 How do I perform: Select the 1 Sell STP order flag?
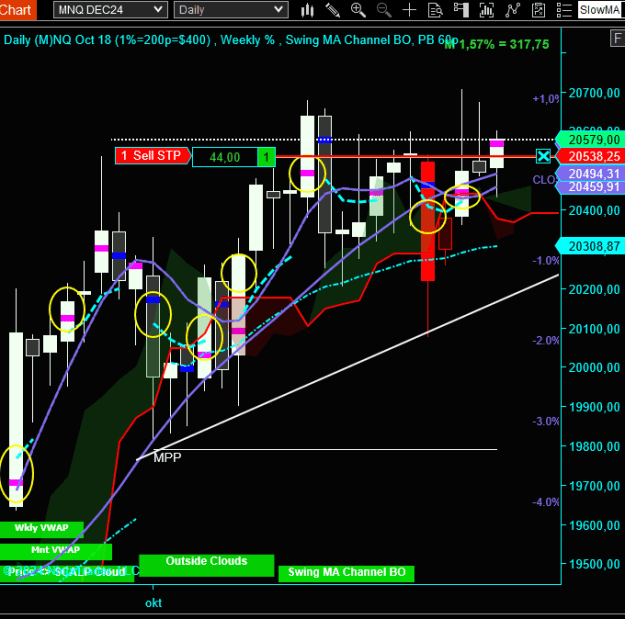[153, 155]
